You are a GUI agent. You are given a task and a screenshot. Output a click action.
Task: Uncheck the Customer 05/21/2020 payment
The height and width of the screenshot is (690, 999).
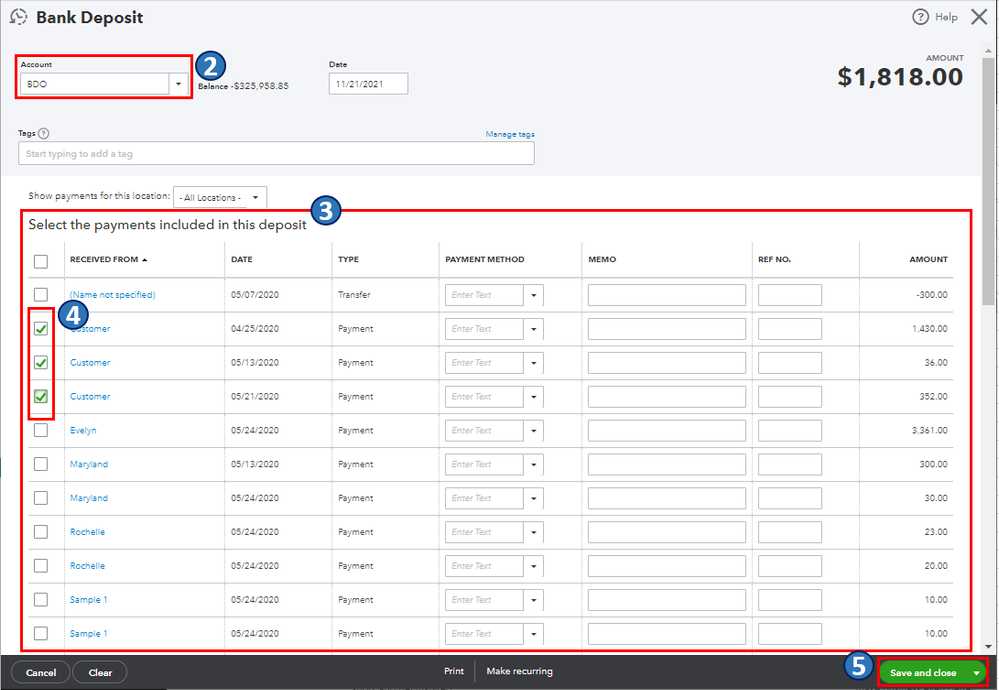[x=41, y=396]
